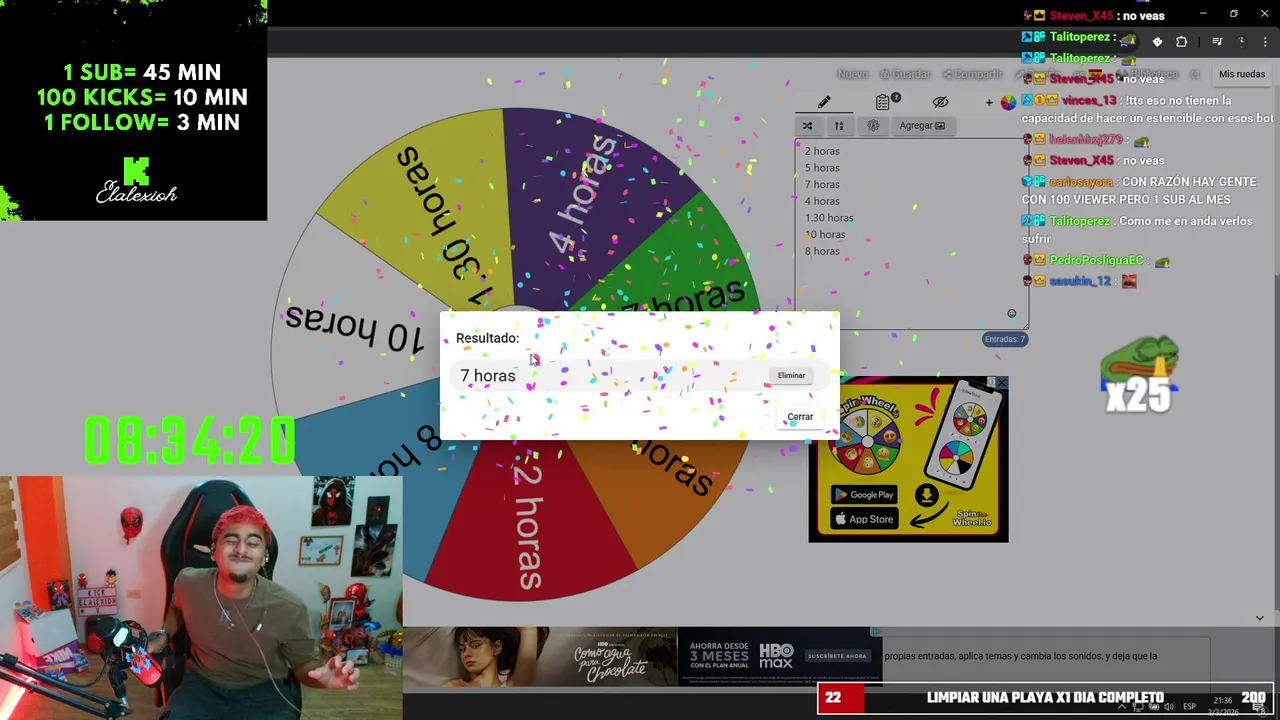Select the '7 horas' entry in list
This screenshot has width=1280, height=720.
point(822,184)
